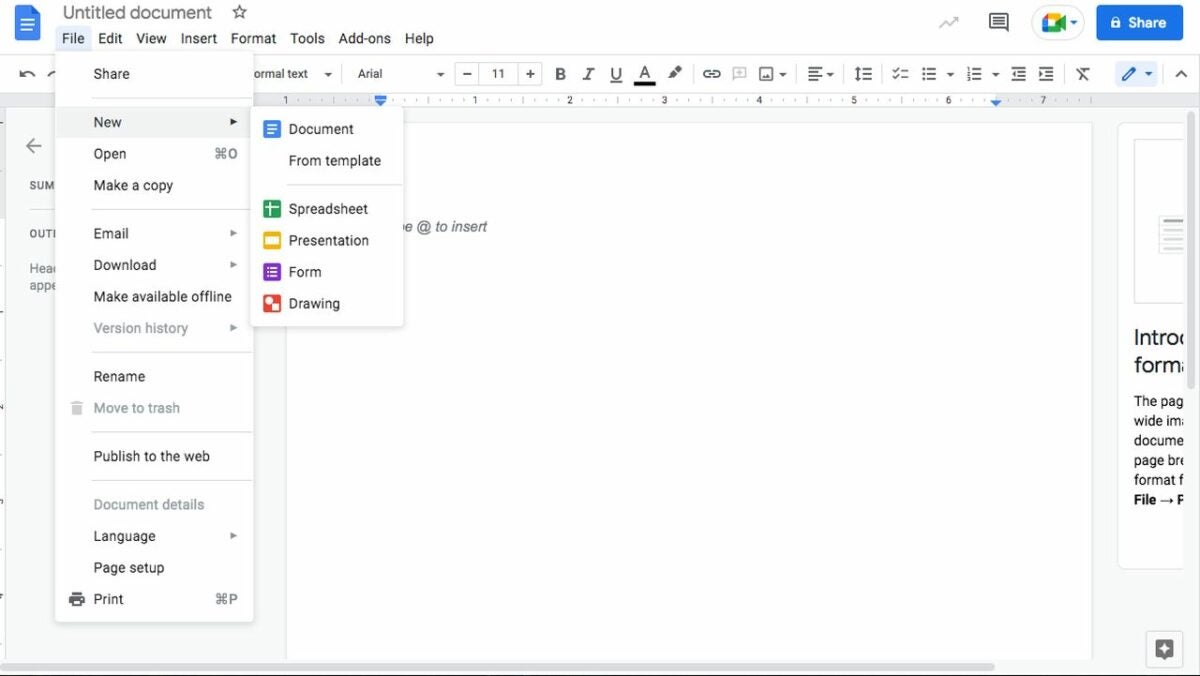
Task: Click the yellow Presentation icon
Action: pos(272,240)
